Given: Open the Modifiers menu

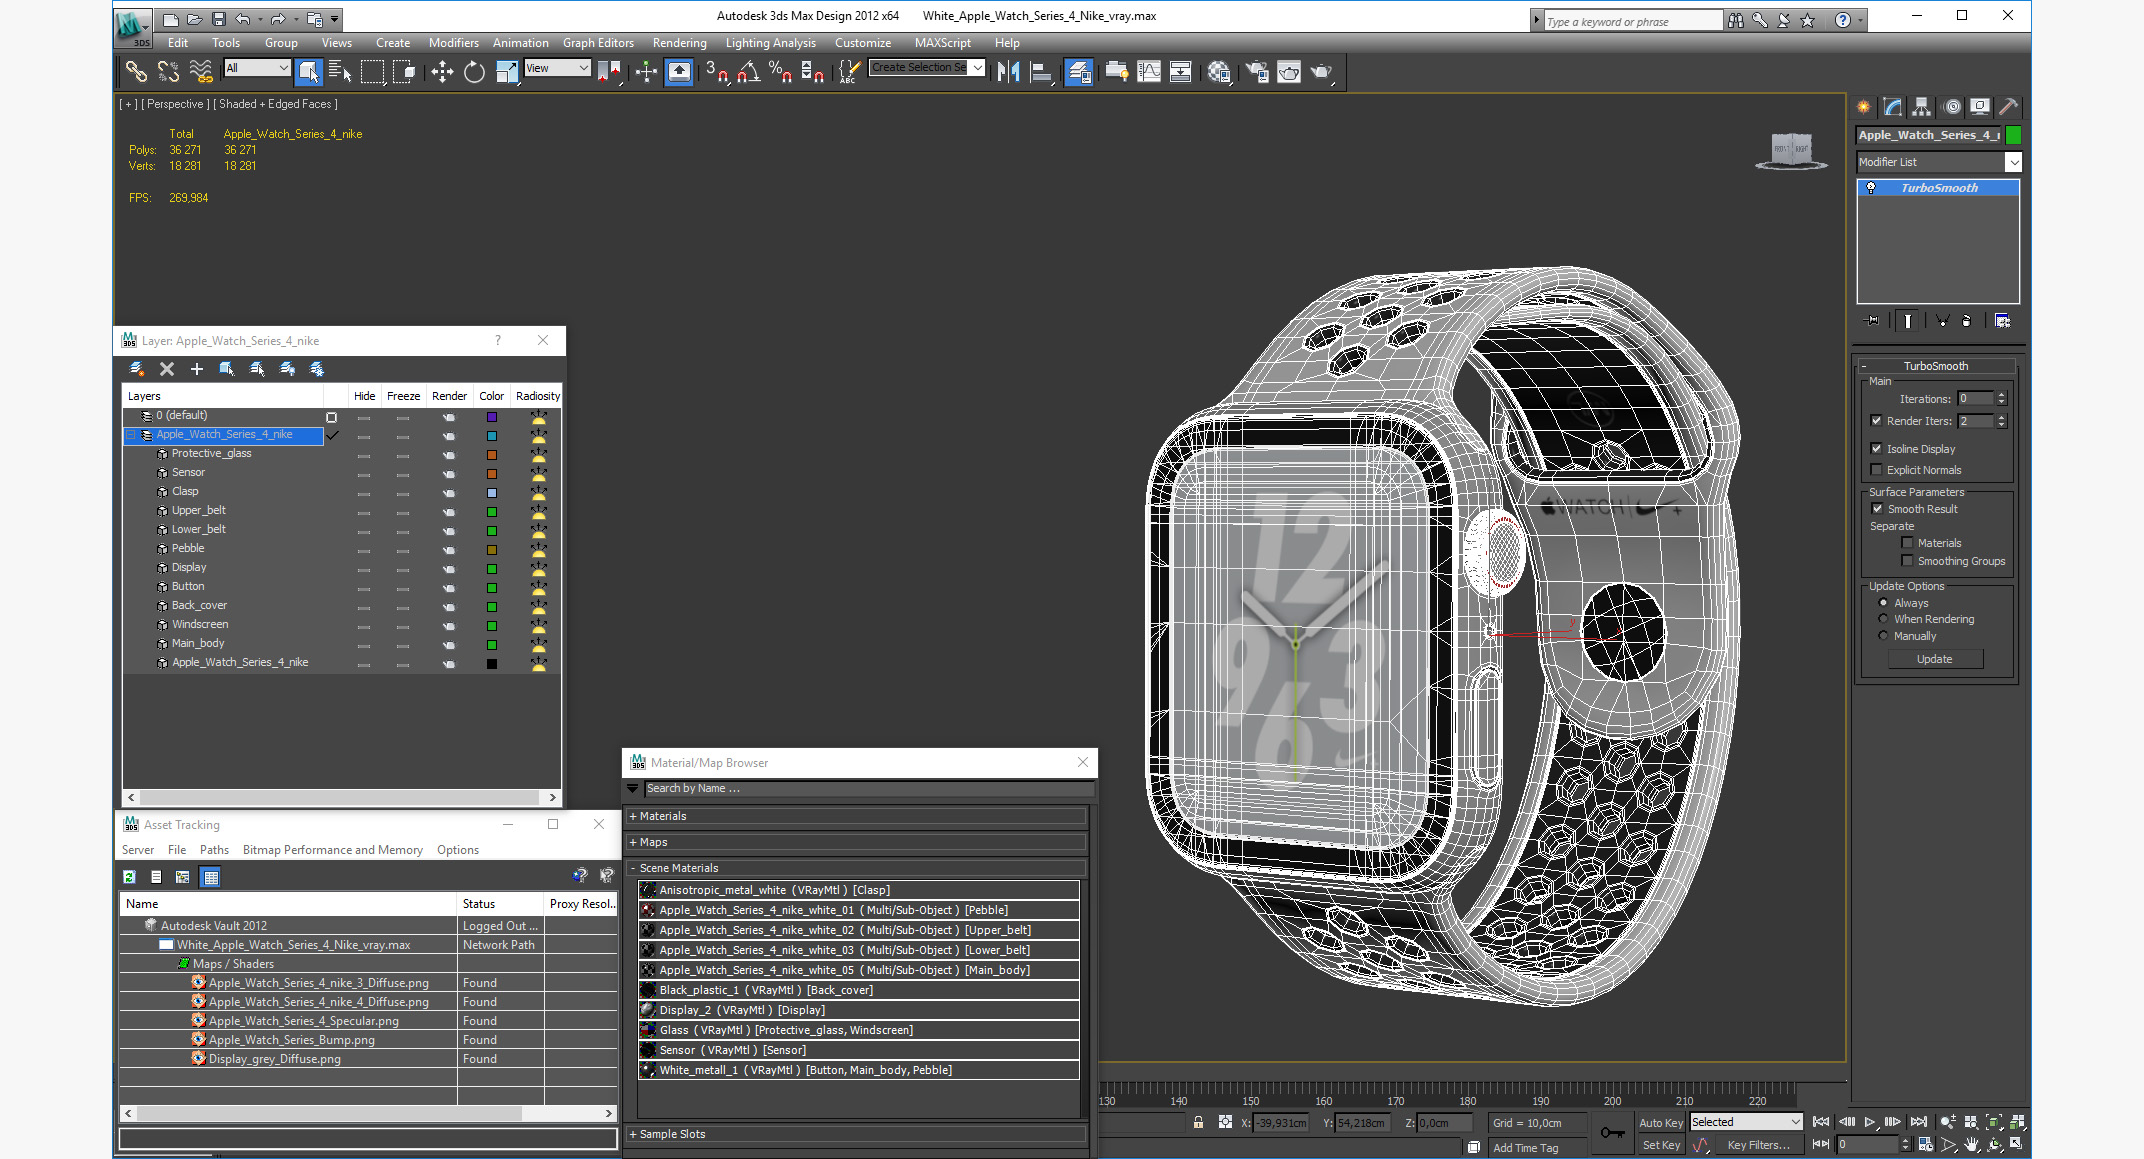Looking at the screenshot, I should (453, 43).
